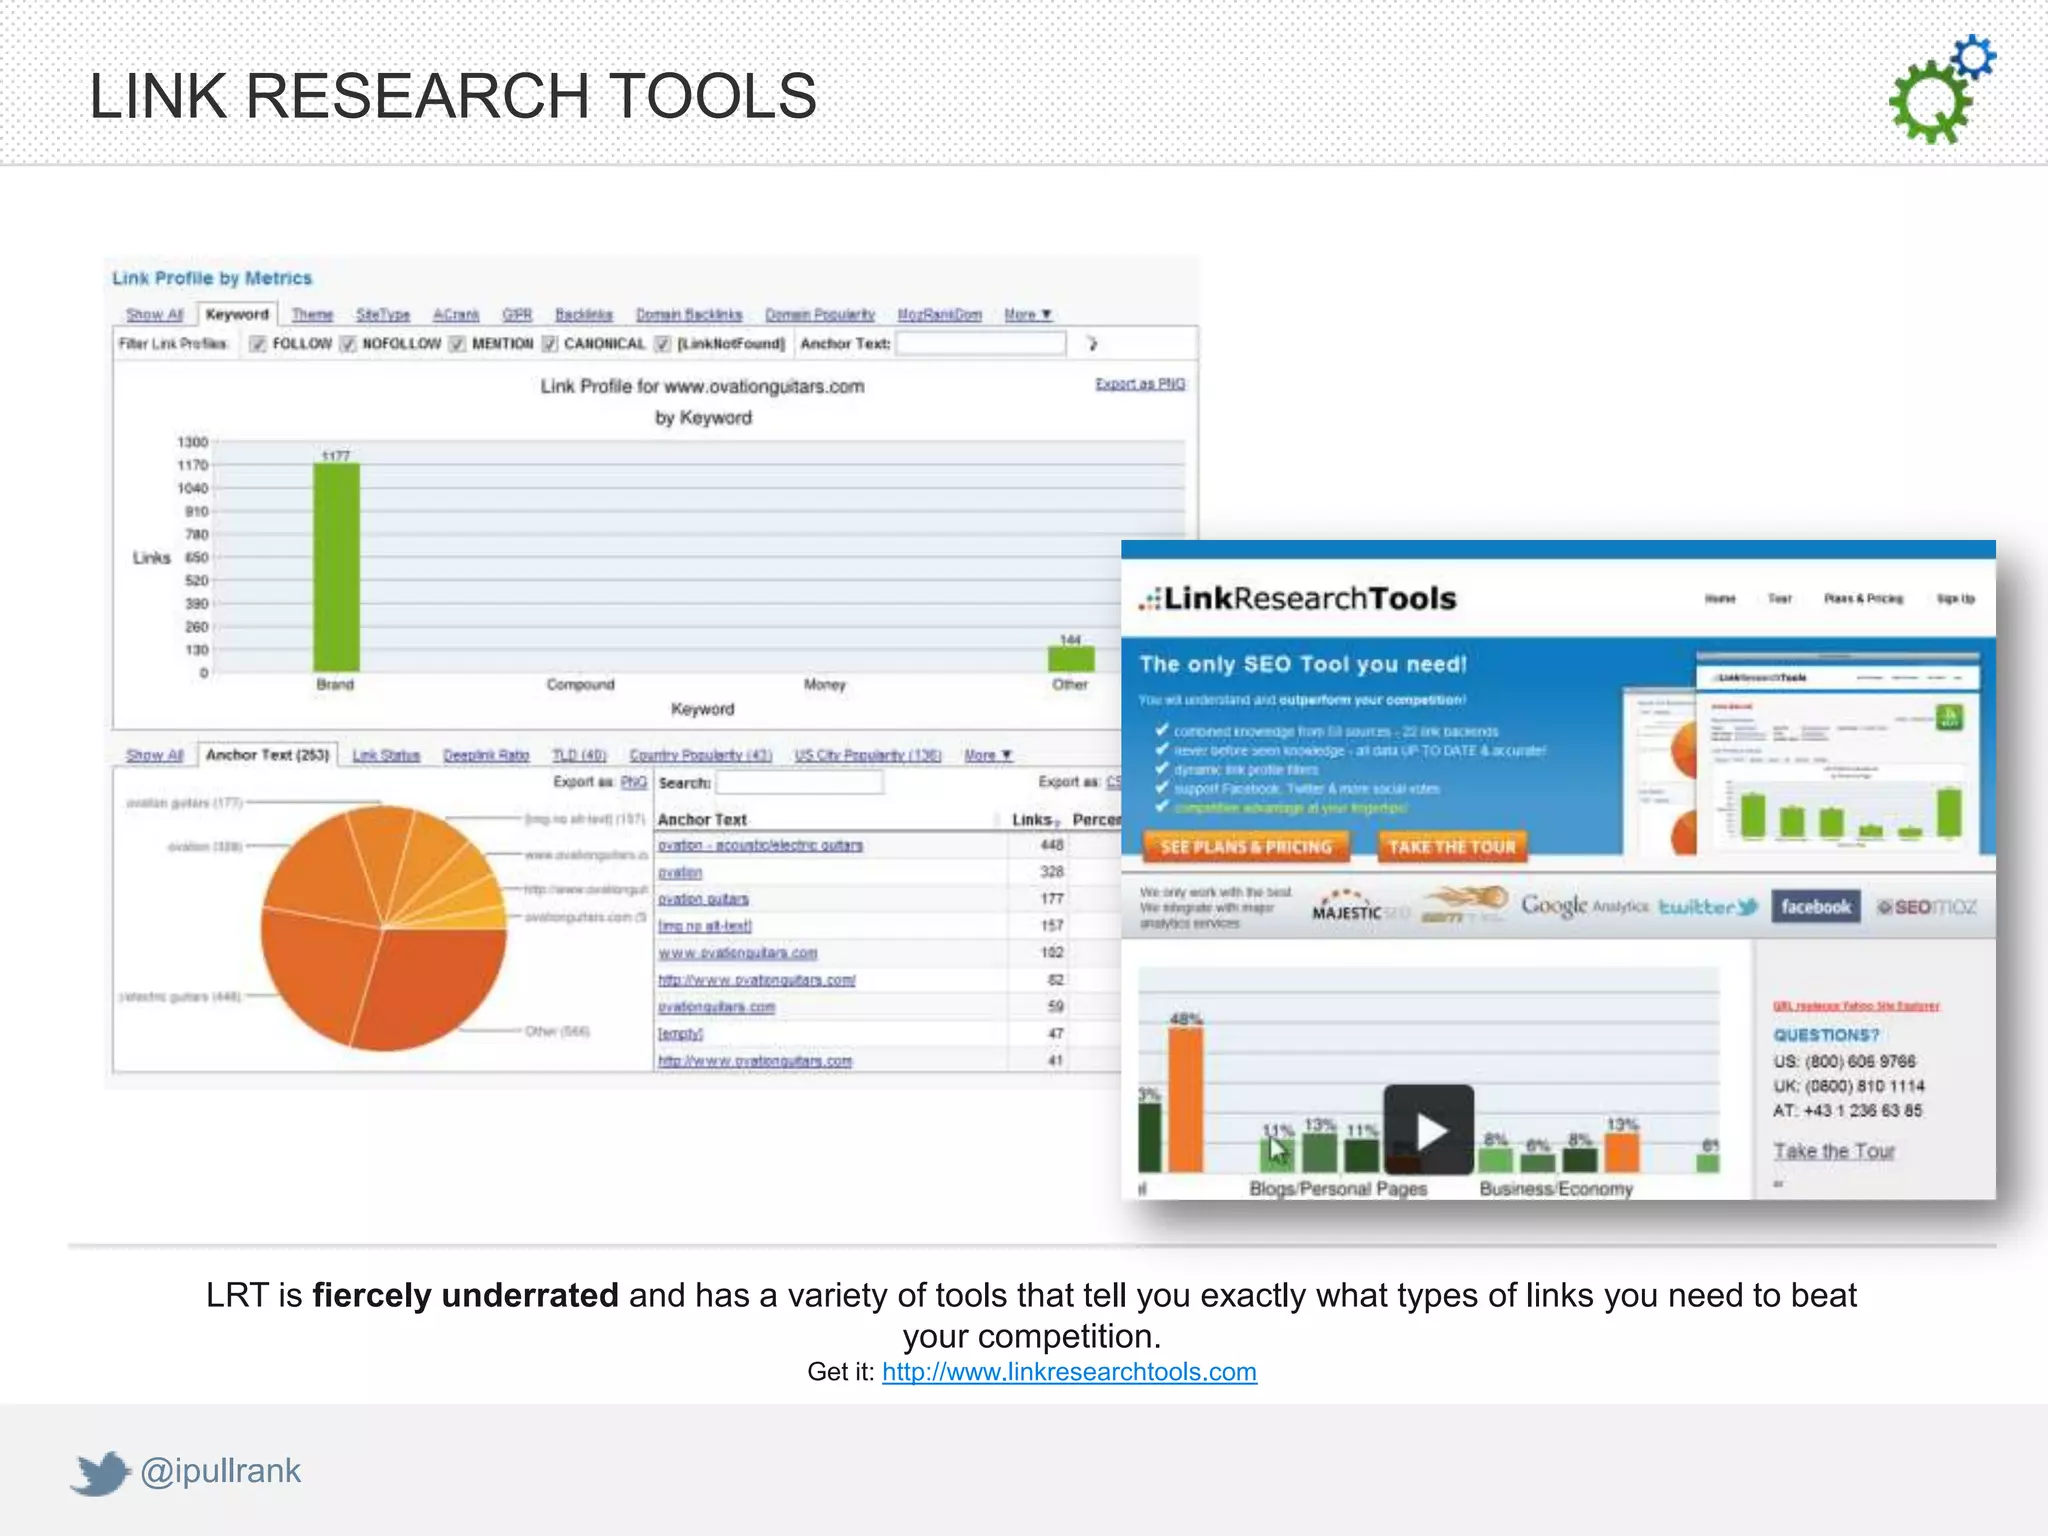Click the Twitter bird icon beside @ipullrank
Viewport: 2048px width, 1536px height.
(100, 1473)
